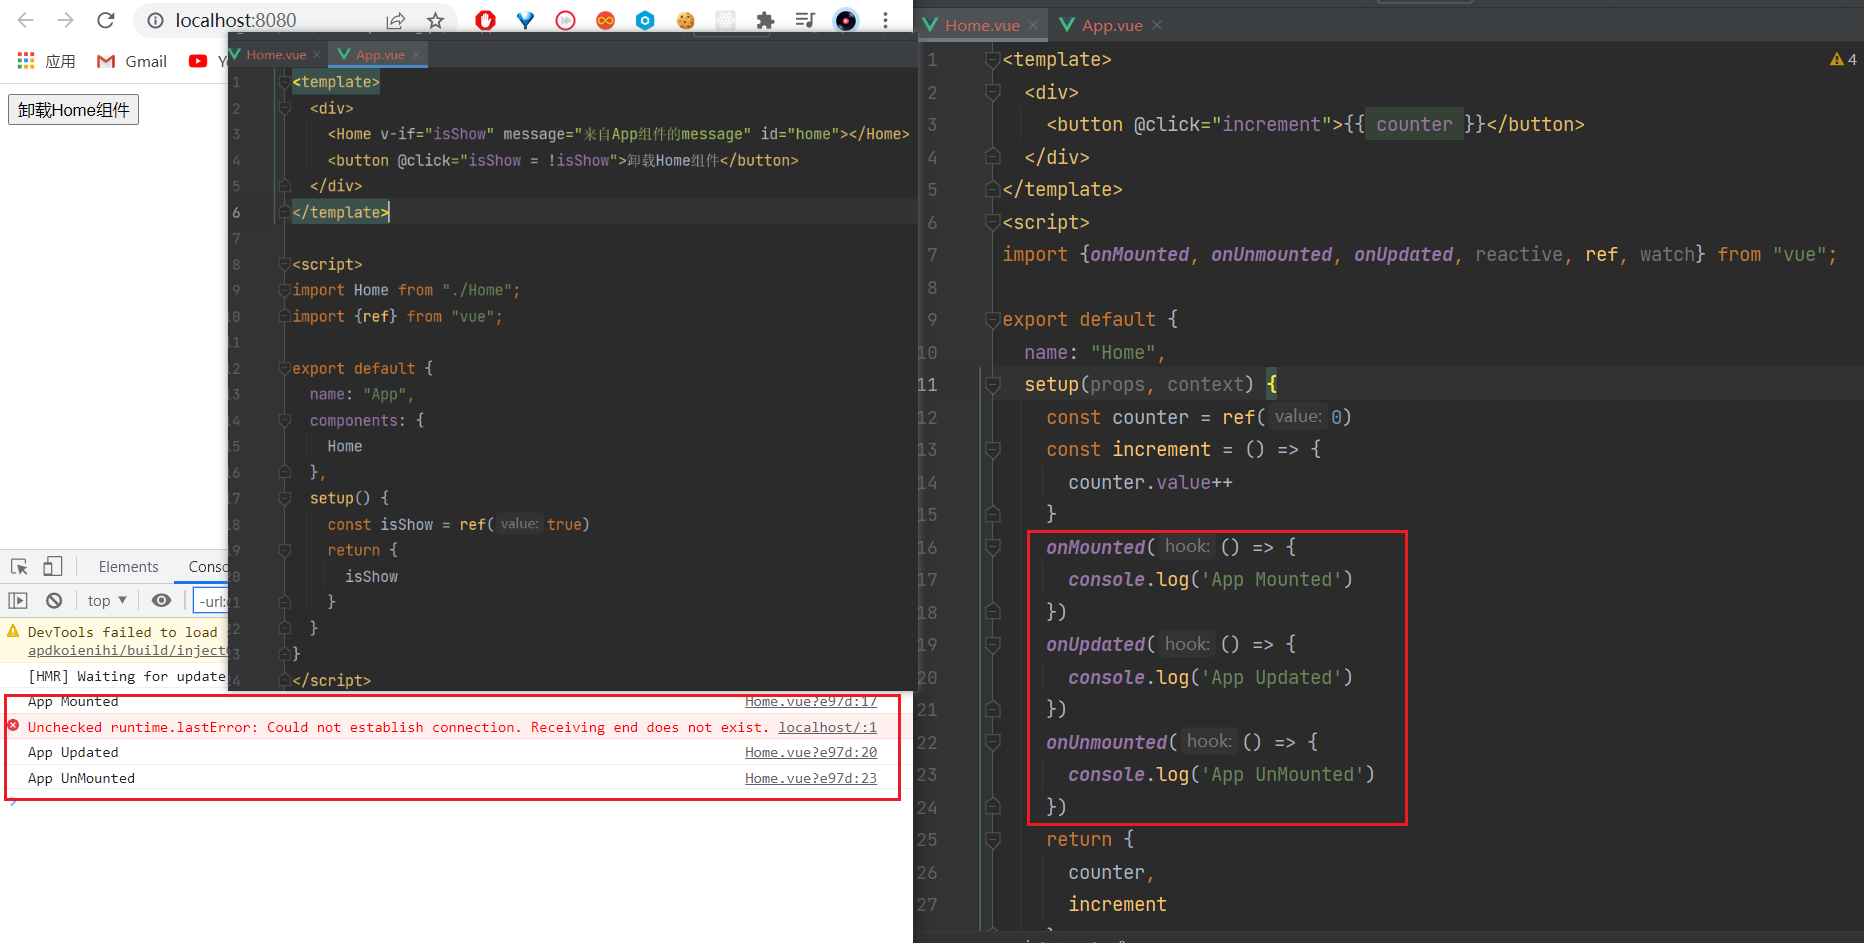Activate DevTools inspect element picker
The image size is (1864, 943).
(x=19, y=567)
